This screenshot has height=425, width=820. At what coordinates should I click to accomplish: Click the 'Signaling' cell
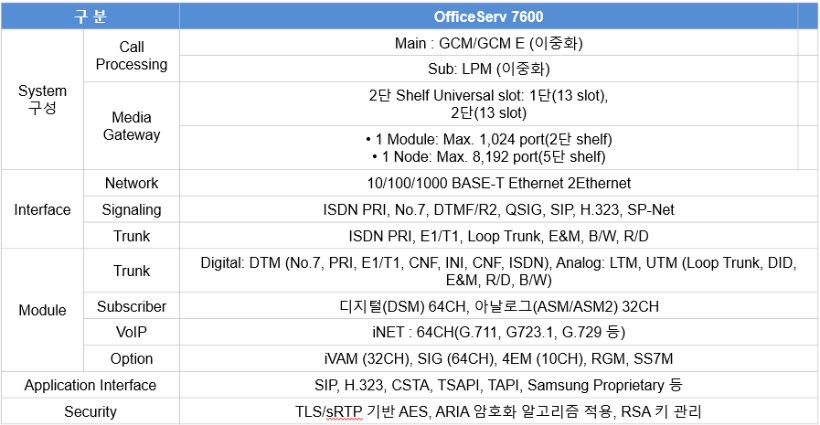point(131,209)
